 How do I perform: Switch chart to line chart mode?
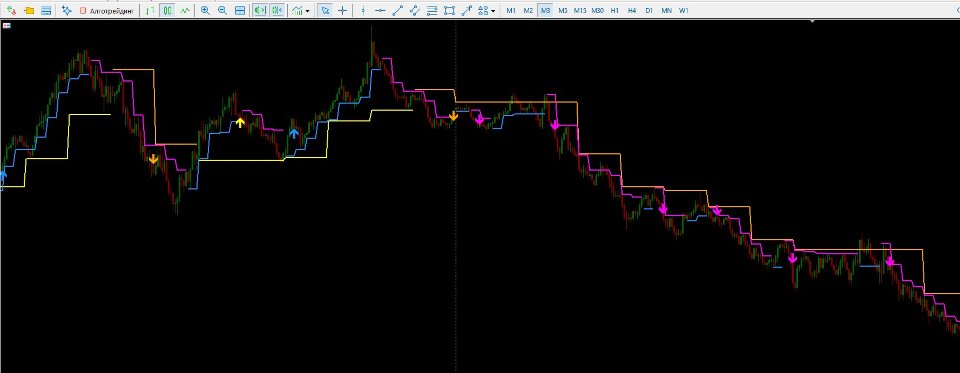pos(184,10)
